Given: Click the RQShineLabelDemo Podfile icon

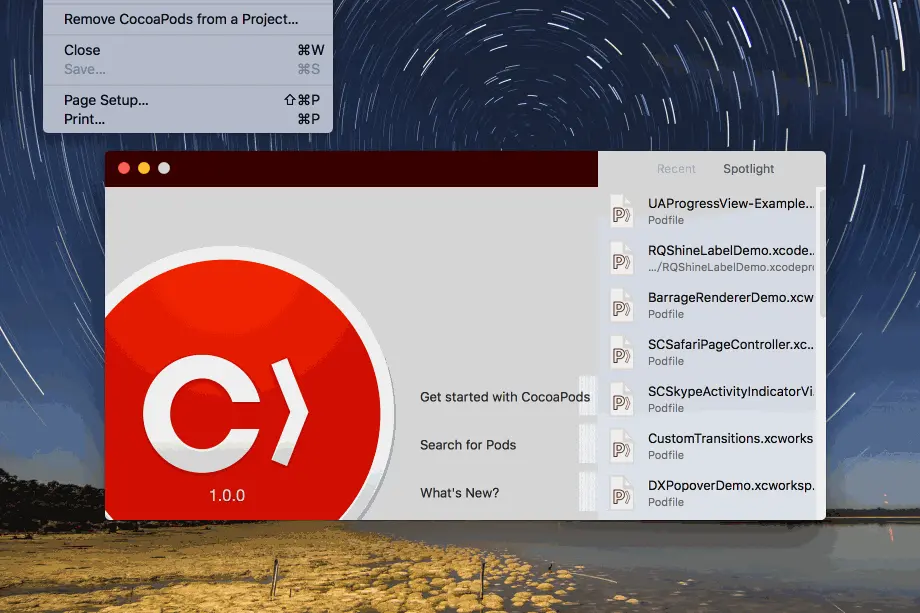Looking at the screenshot, I should [621, 258].
